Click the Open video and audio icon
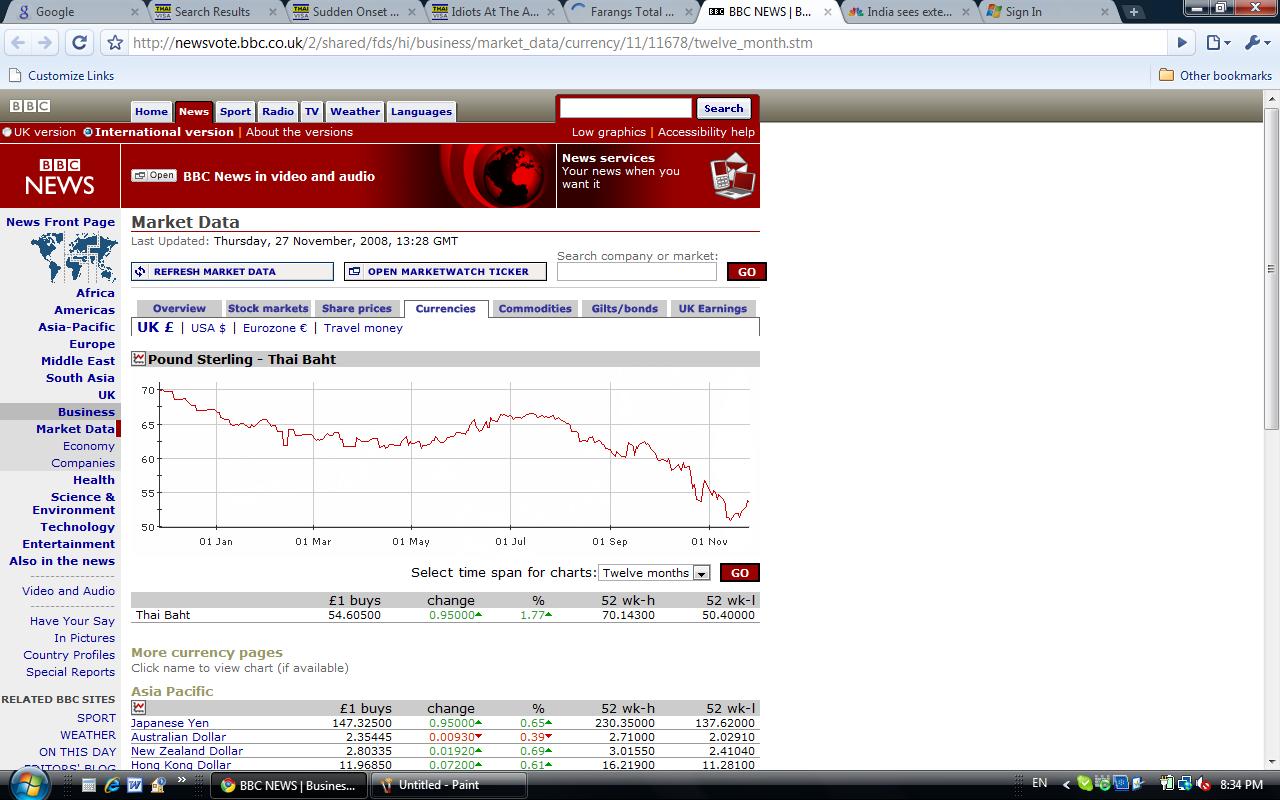Screen dimensions: 1280x800 (154, 175)
